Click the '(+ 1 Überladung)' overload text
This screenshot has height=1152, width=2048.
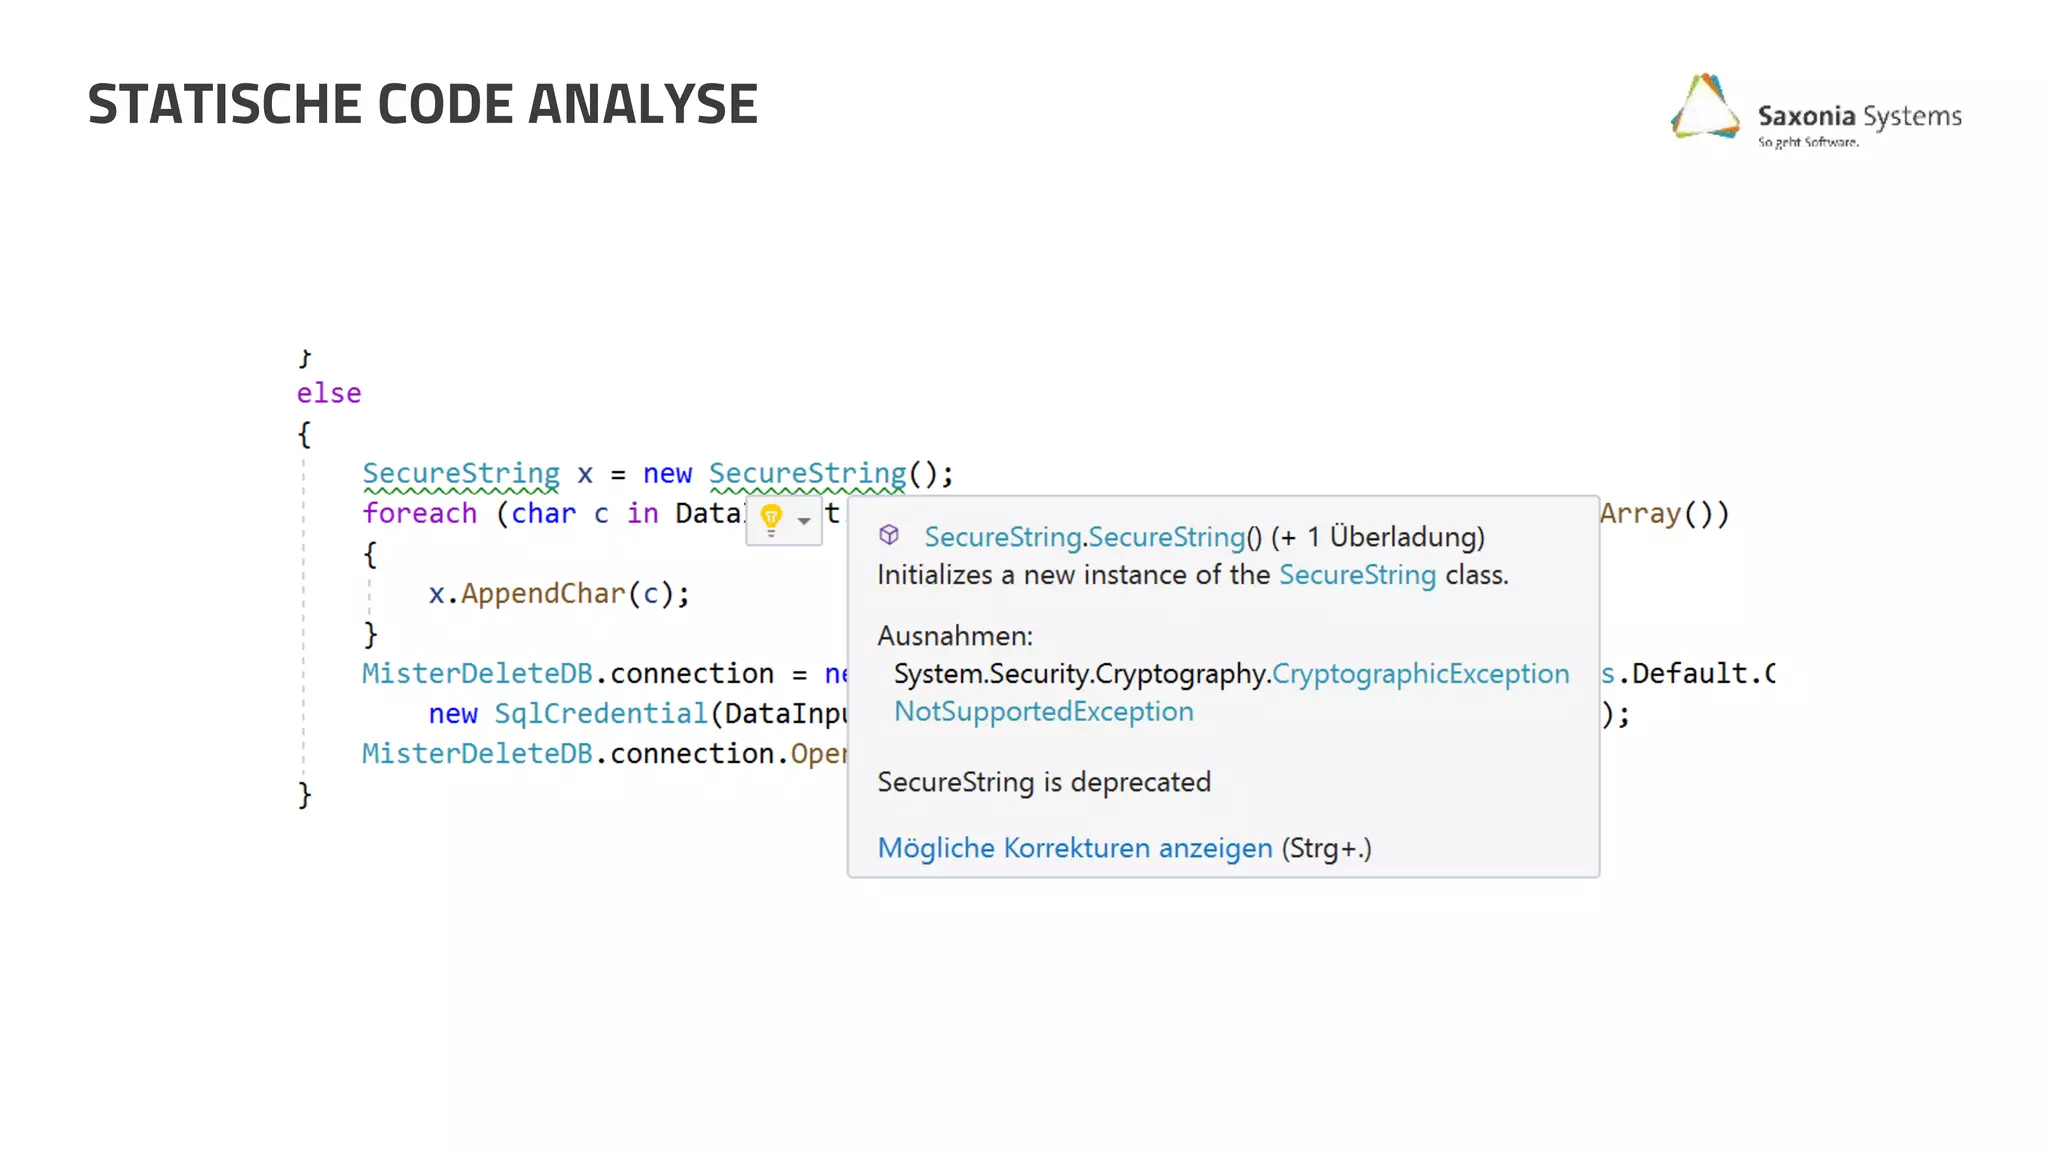(x=1378, y=537)
